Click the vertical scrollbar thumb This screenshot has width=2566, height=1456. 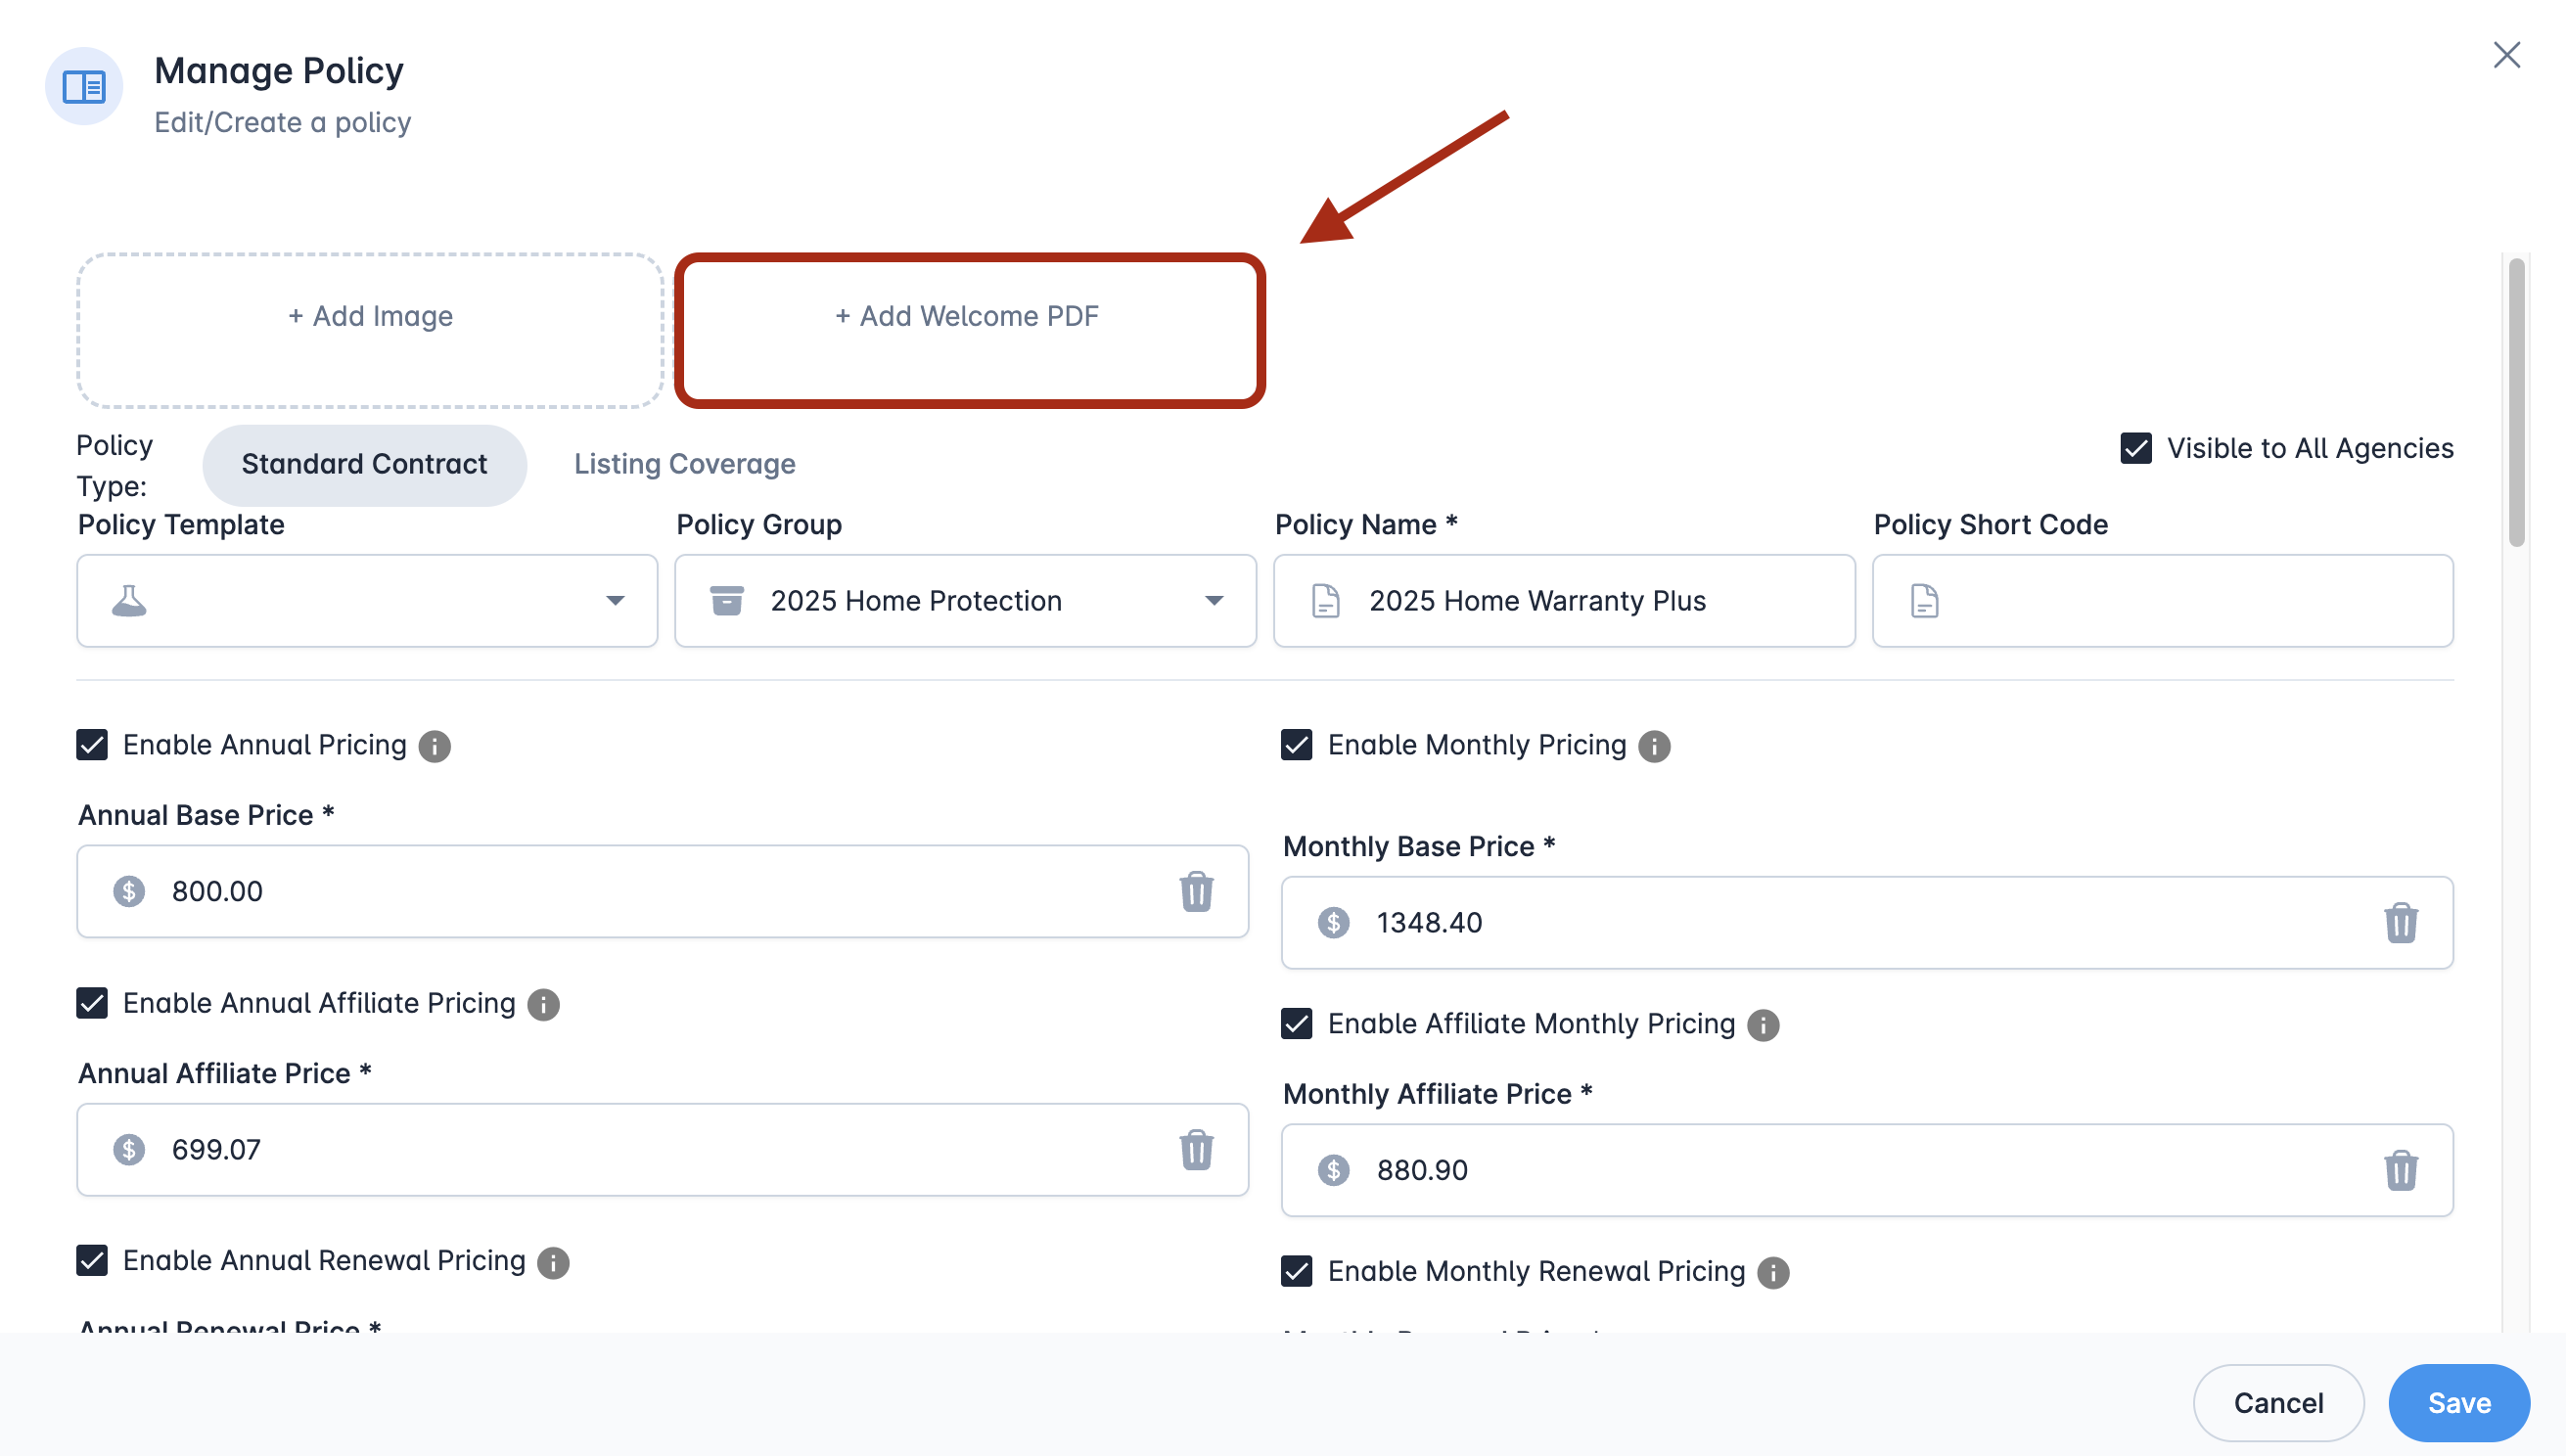pos(2516,400)
